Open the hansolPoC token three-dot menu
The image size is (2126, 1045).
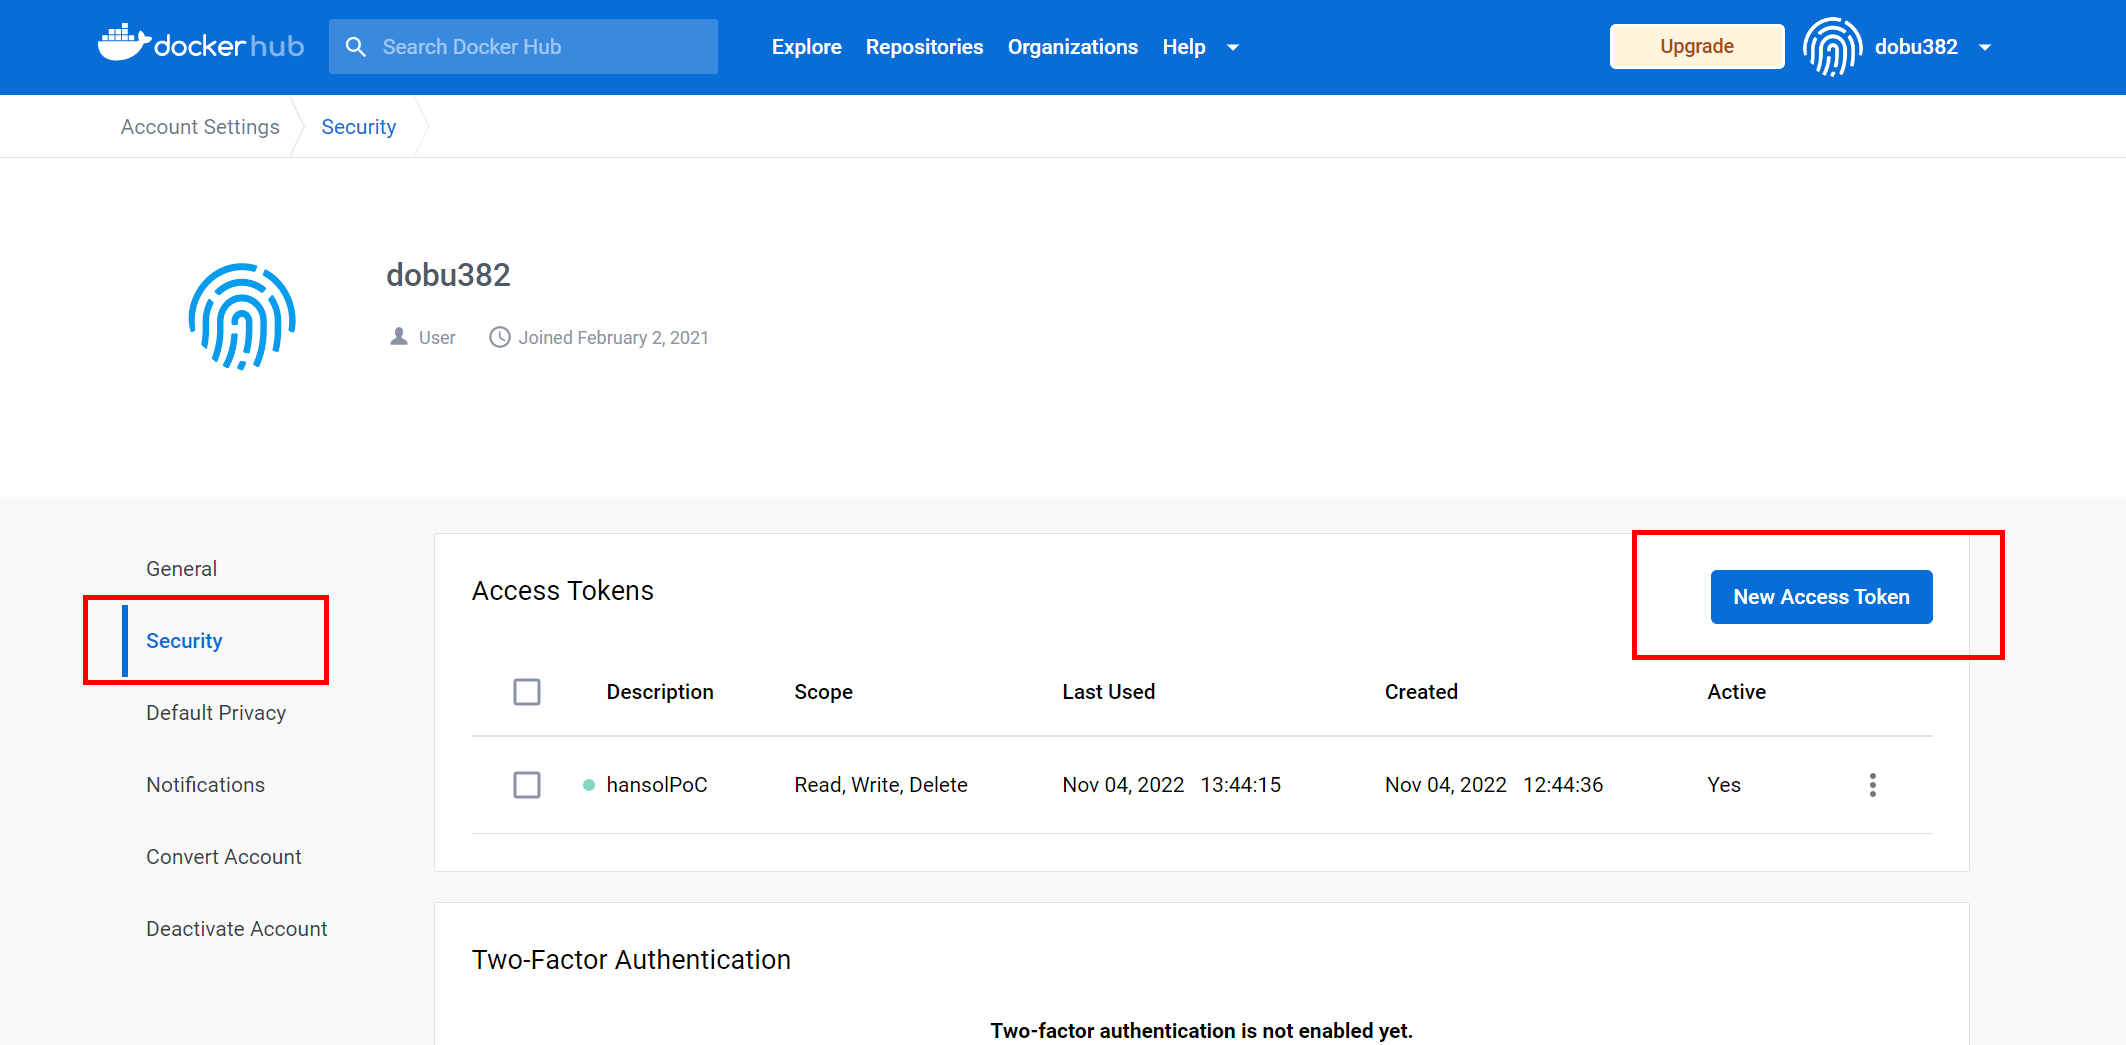(1872, 785)
